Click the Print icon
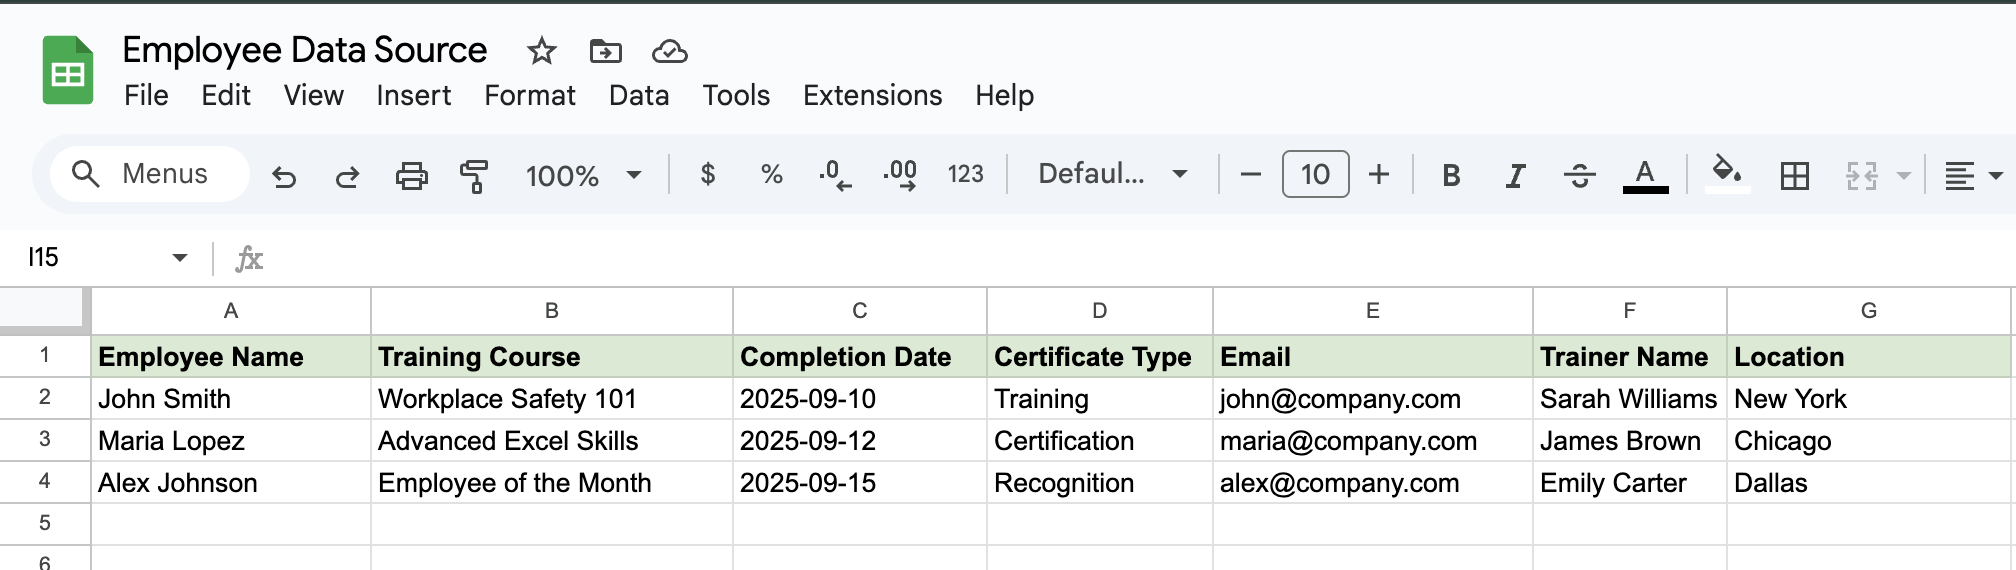Screen dimensions: 2016x570 [x=411, y=176]
